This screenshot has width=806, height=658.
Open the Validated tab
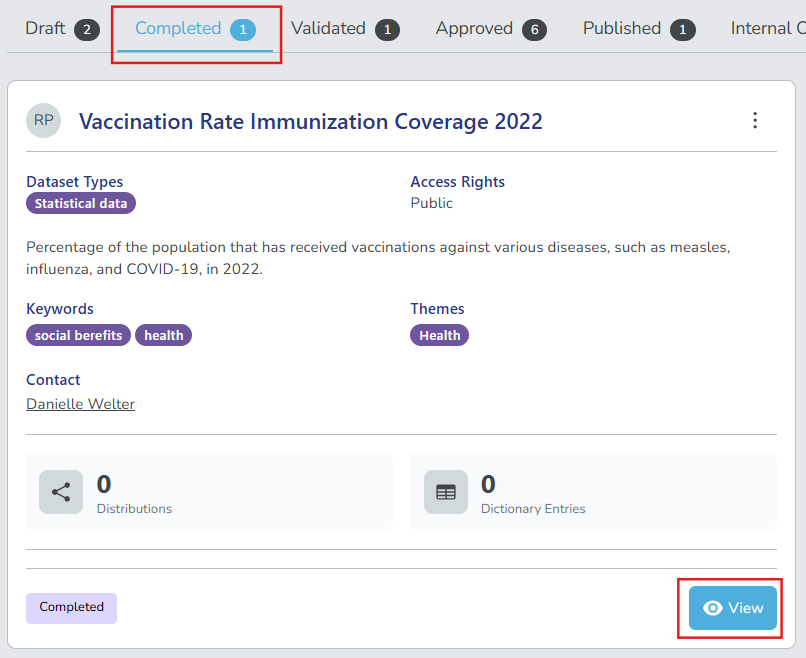click(345, 29)
